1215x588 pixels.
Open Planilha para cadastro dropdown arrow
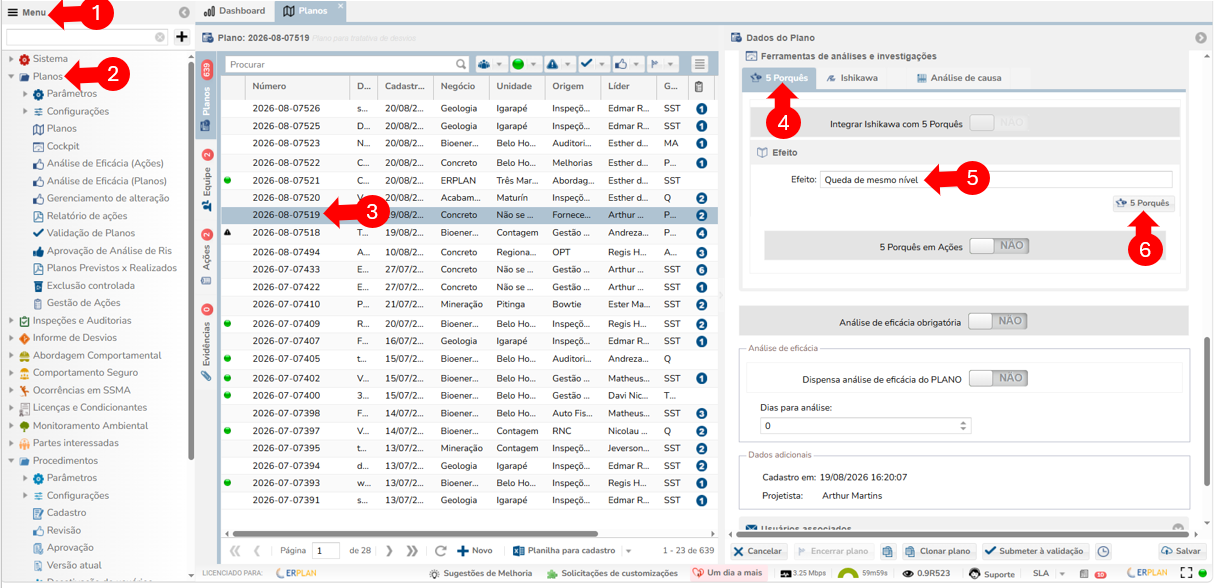point(629,552)
